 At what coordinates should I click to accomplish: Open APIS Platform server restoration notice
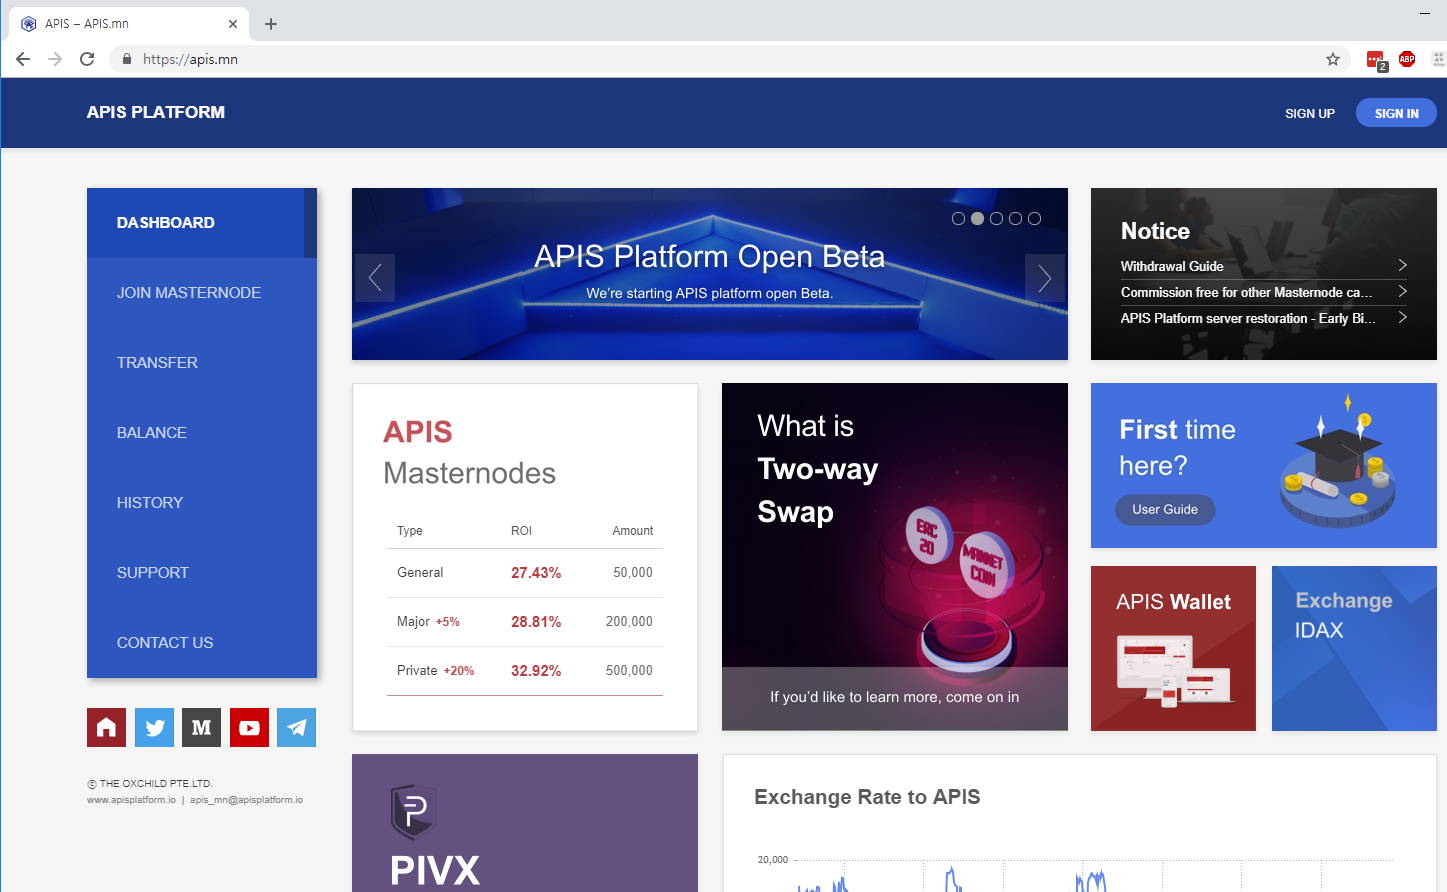pos(1248,318)
